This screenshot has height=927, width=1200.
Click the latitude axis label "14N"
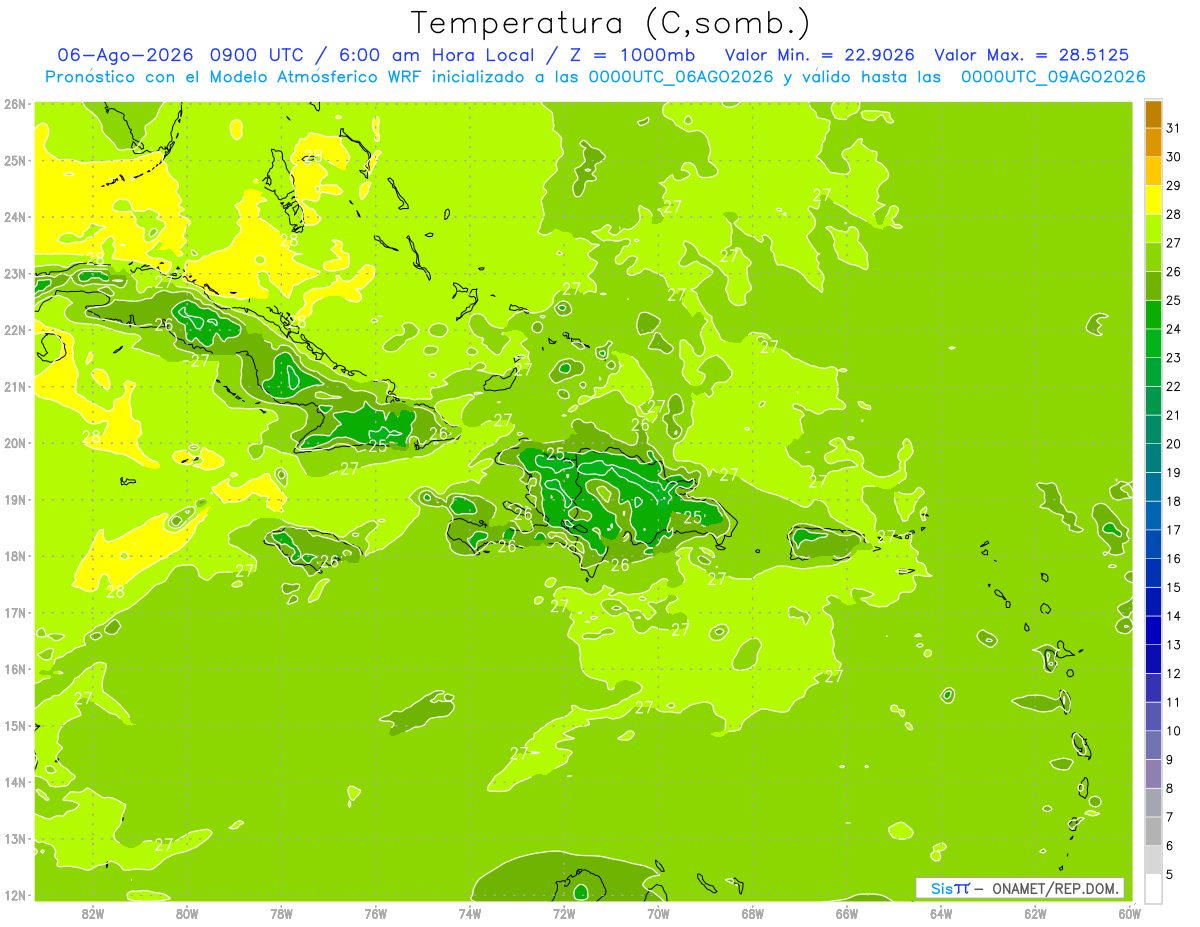pyautogui.click(x=15, y=782)
